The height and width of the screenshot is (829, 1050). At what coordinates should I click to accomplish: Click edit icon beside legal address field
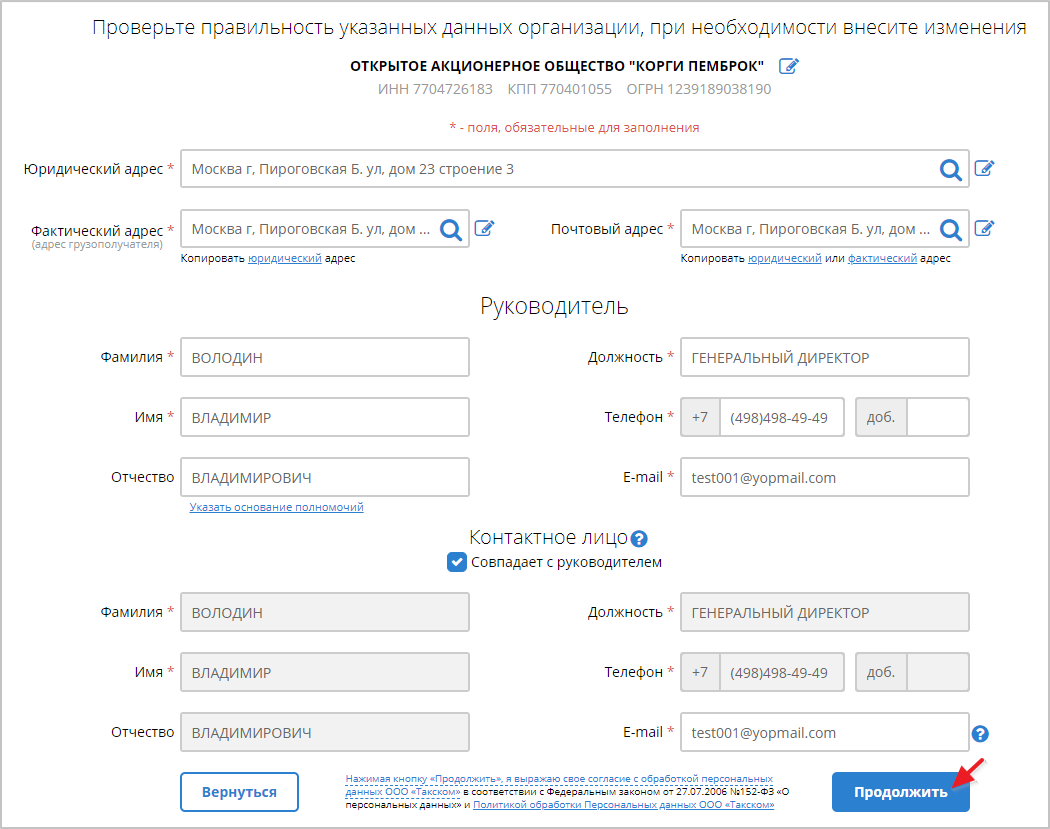click(984, 168)
